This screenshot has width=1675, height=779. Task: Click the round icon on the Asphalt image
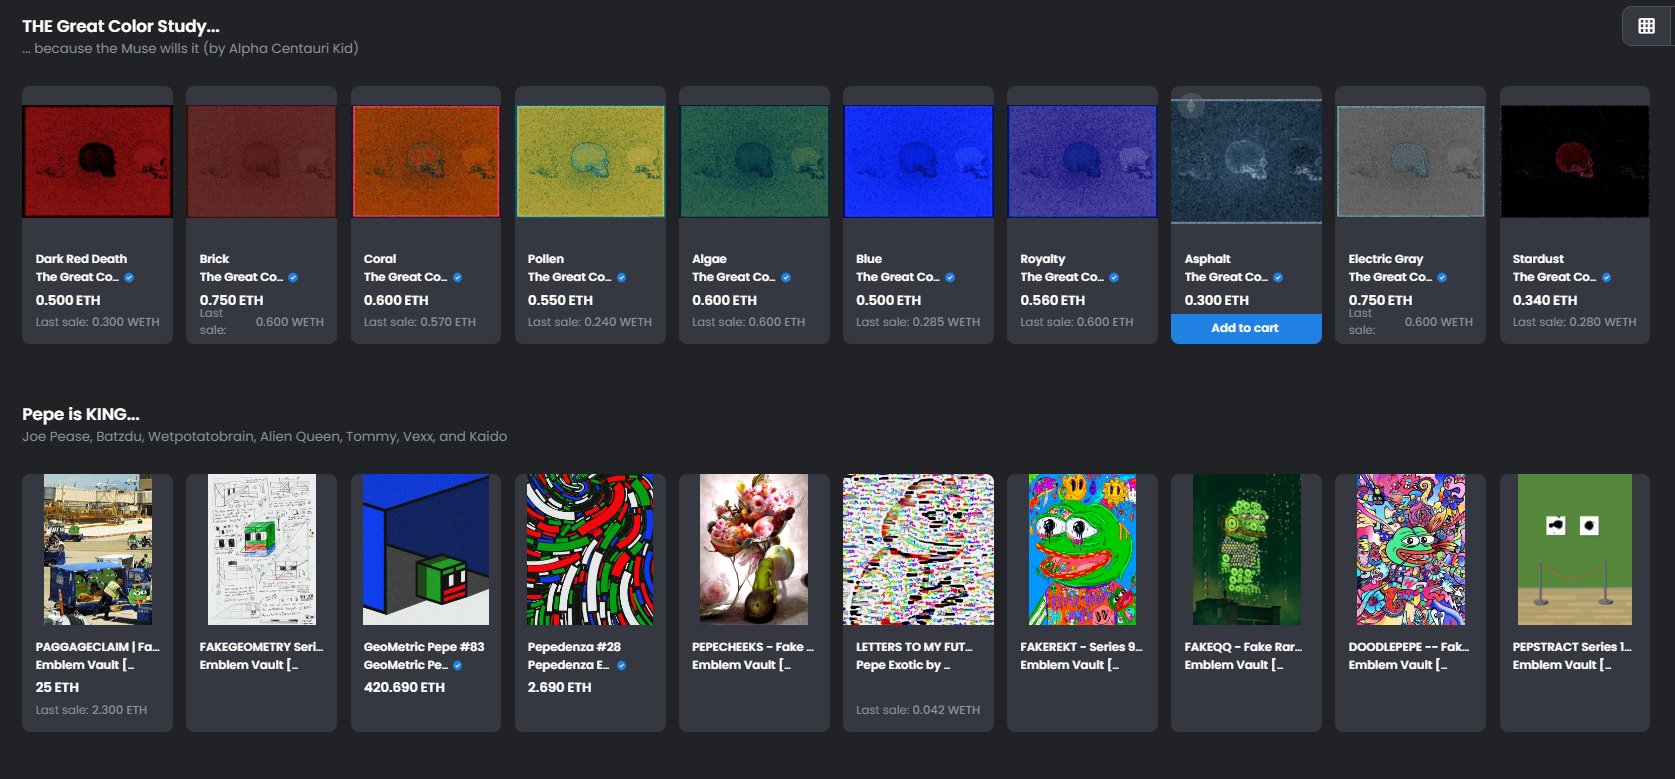click(x=1190, y=105)
